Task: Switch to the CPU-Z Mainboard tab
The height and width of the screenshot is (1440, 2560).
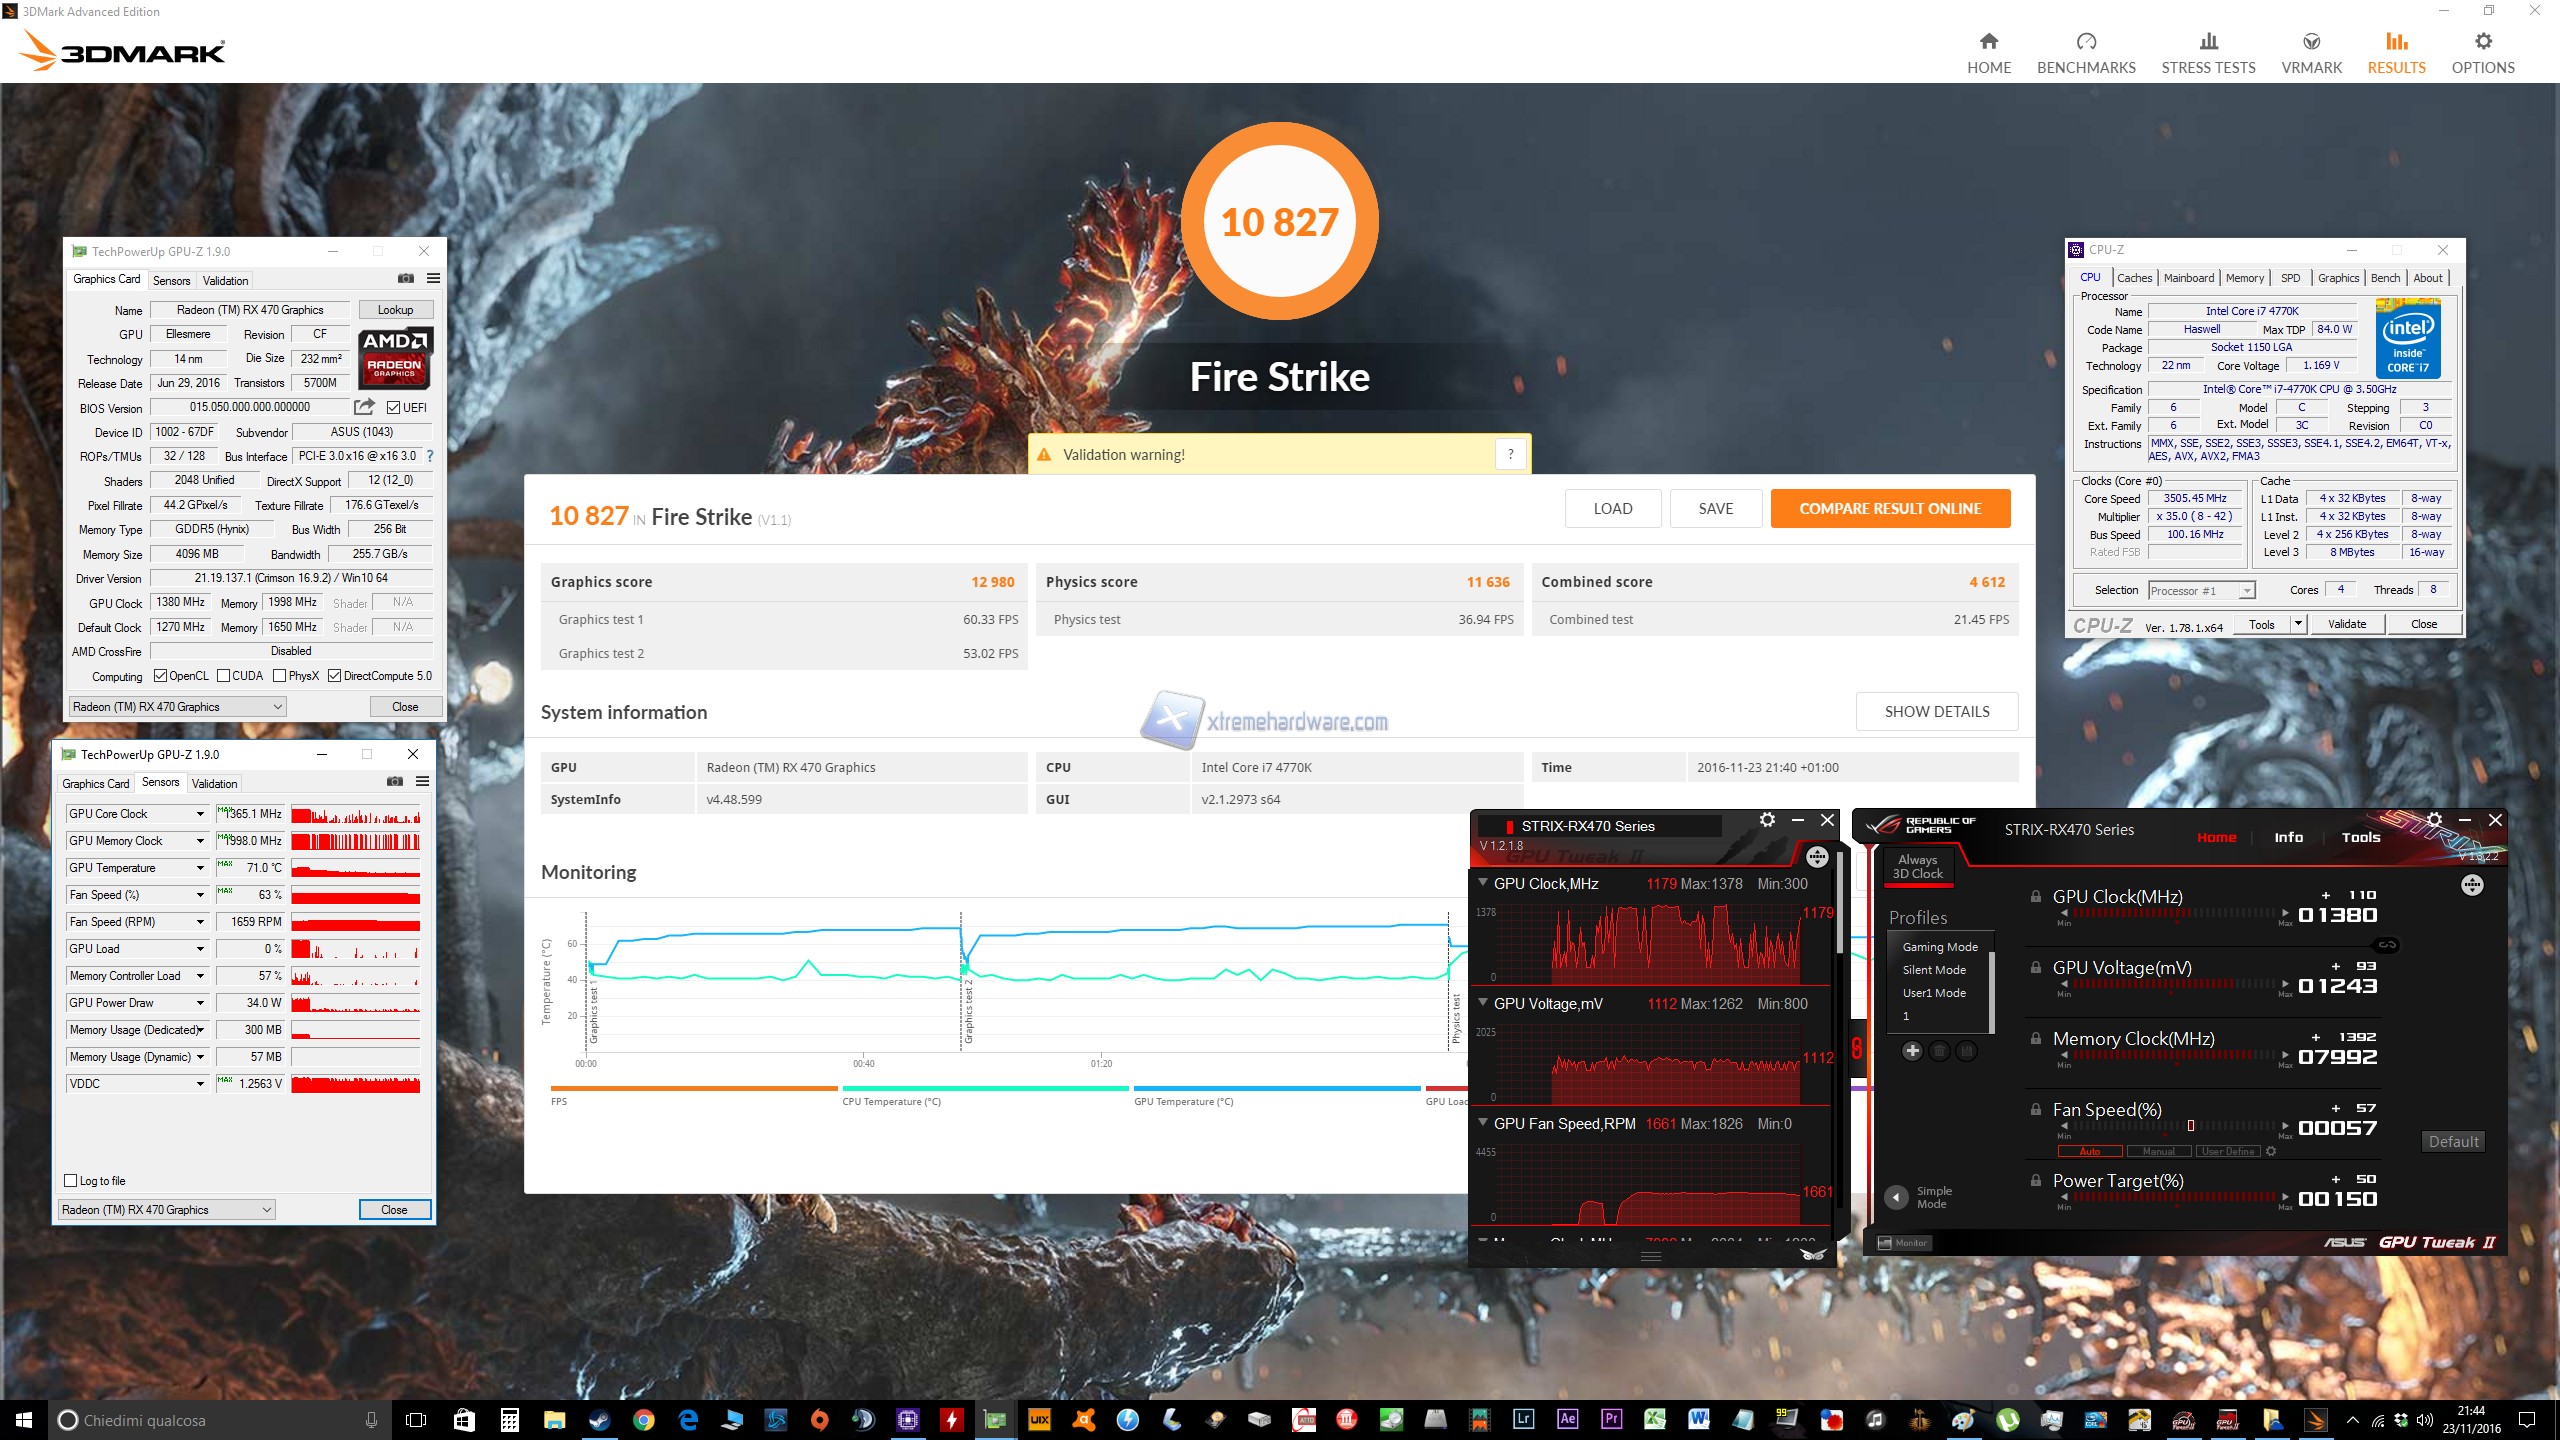Action: click(x=2188, y=279)
